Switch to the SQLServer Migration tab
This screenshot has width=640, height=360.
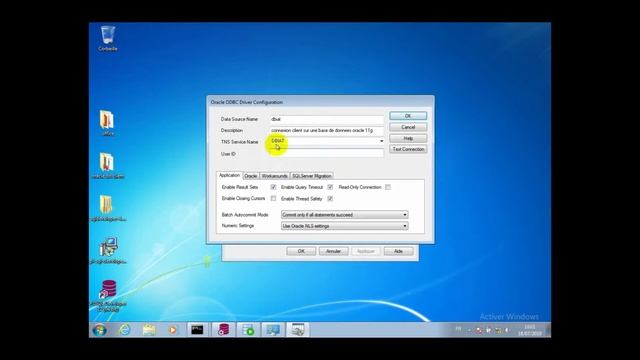311,176
